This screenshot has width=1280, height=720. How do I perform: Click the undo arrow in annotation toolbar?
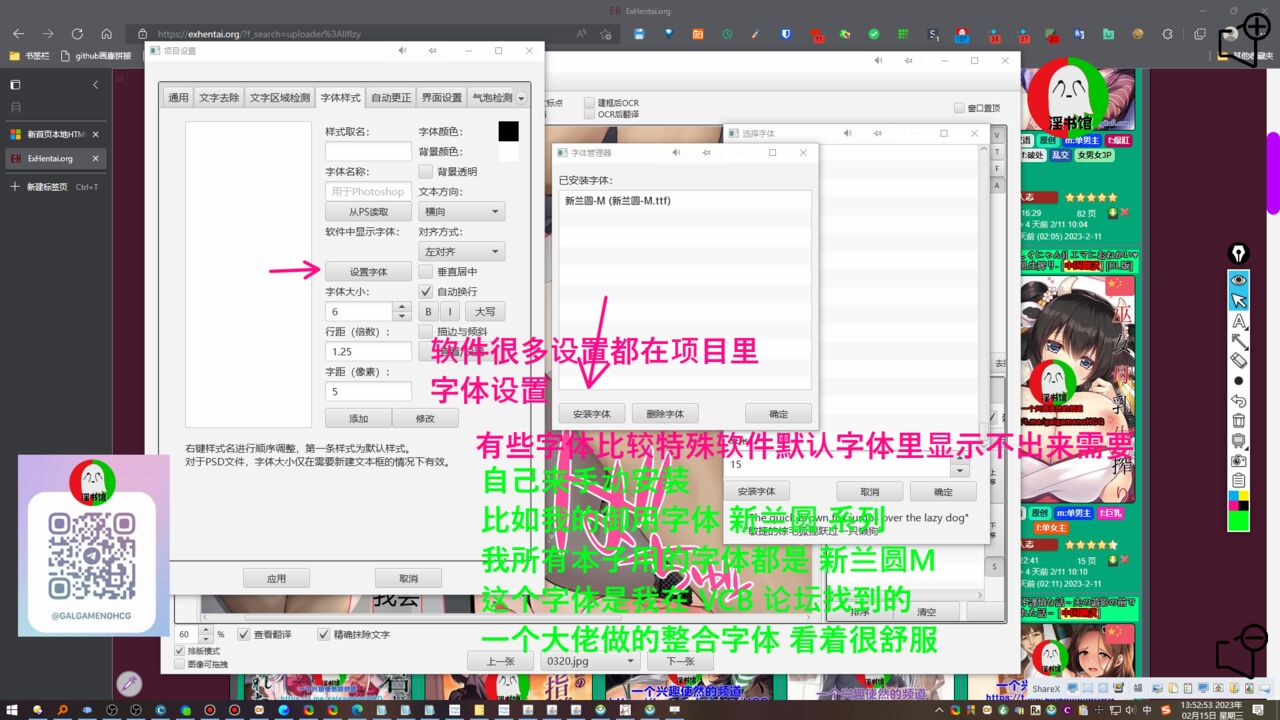click(x=1239, y=401)
